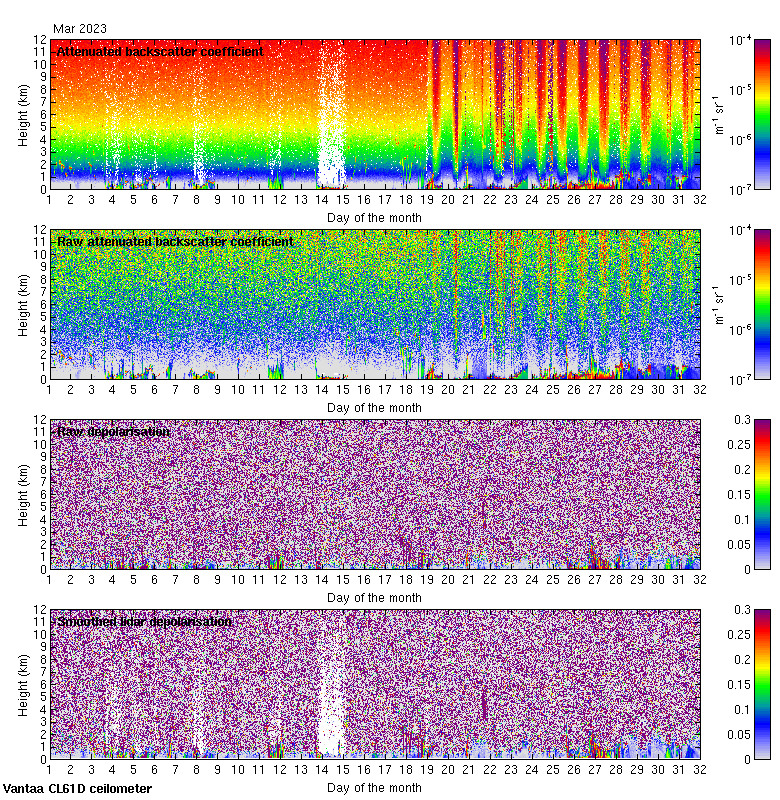
Task: Click the 'Raw depolarisation' plot label
Action: (113, 432)
